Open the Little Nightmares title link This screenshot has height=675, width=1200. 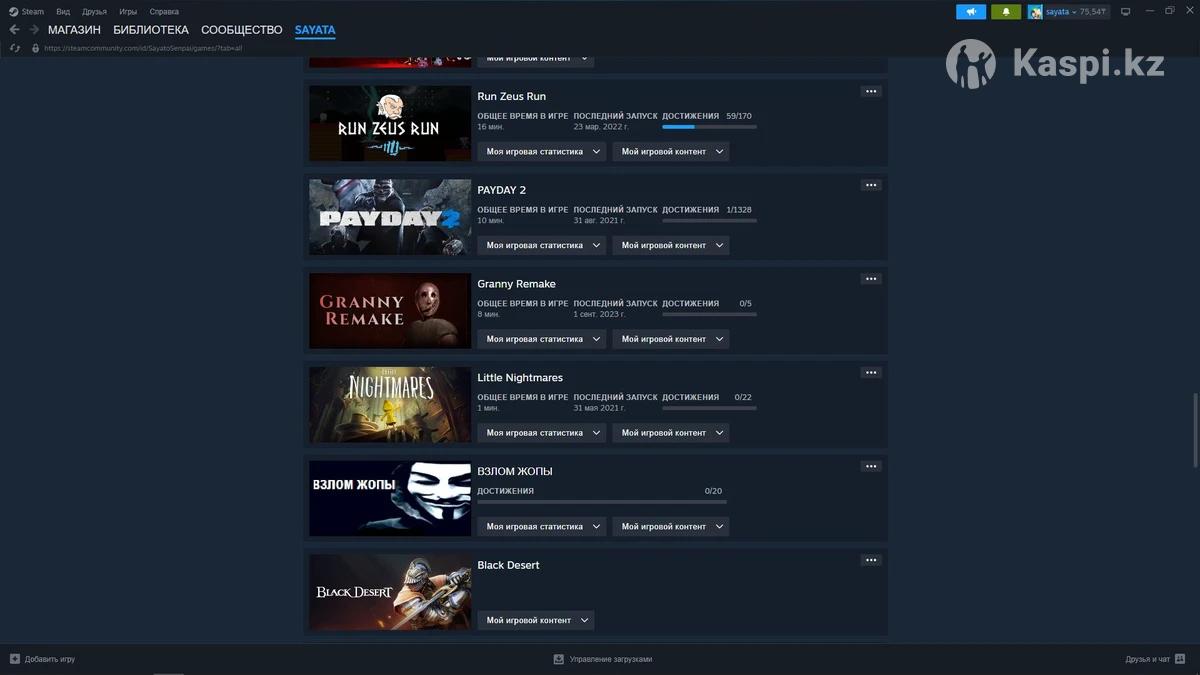click(520, 378)
